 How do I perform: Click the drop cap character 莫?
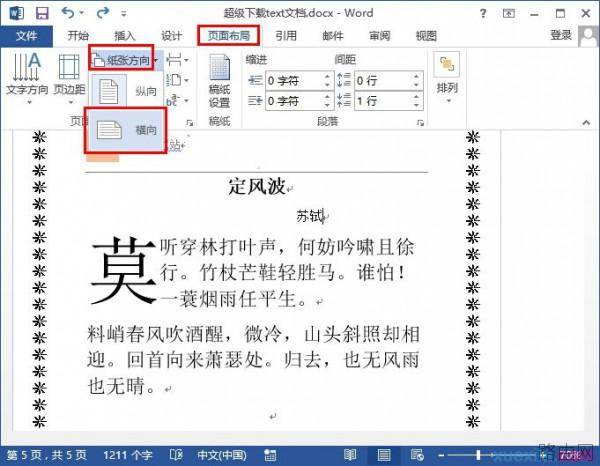124,270
